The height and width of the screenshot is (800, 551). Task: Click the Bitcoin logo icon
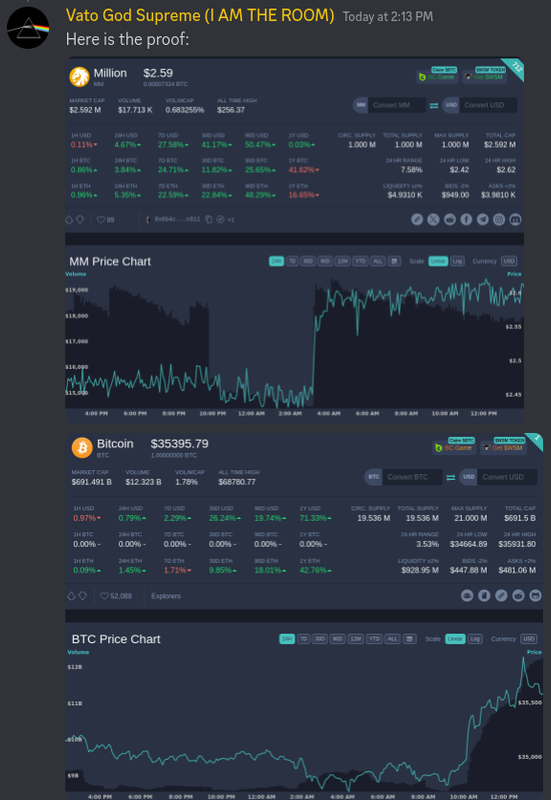click(x=82, y=447)
